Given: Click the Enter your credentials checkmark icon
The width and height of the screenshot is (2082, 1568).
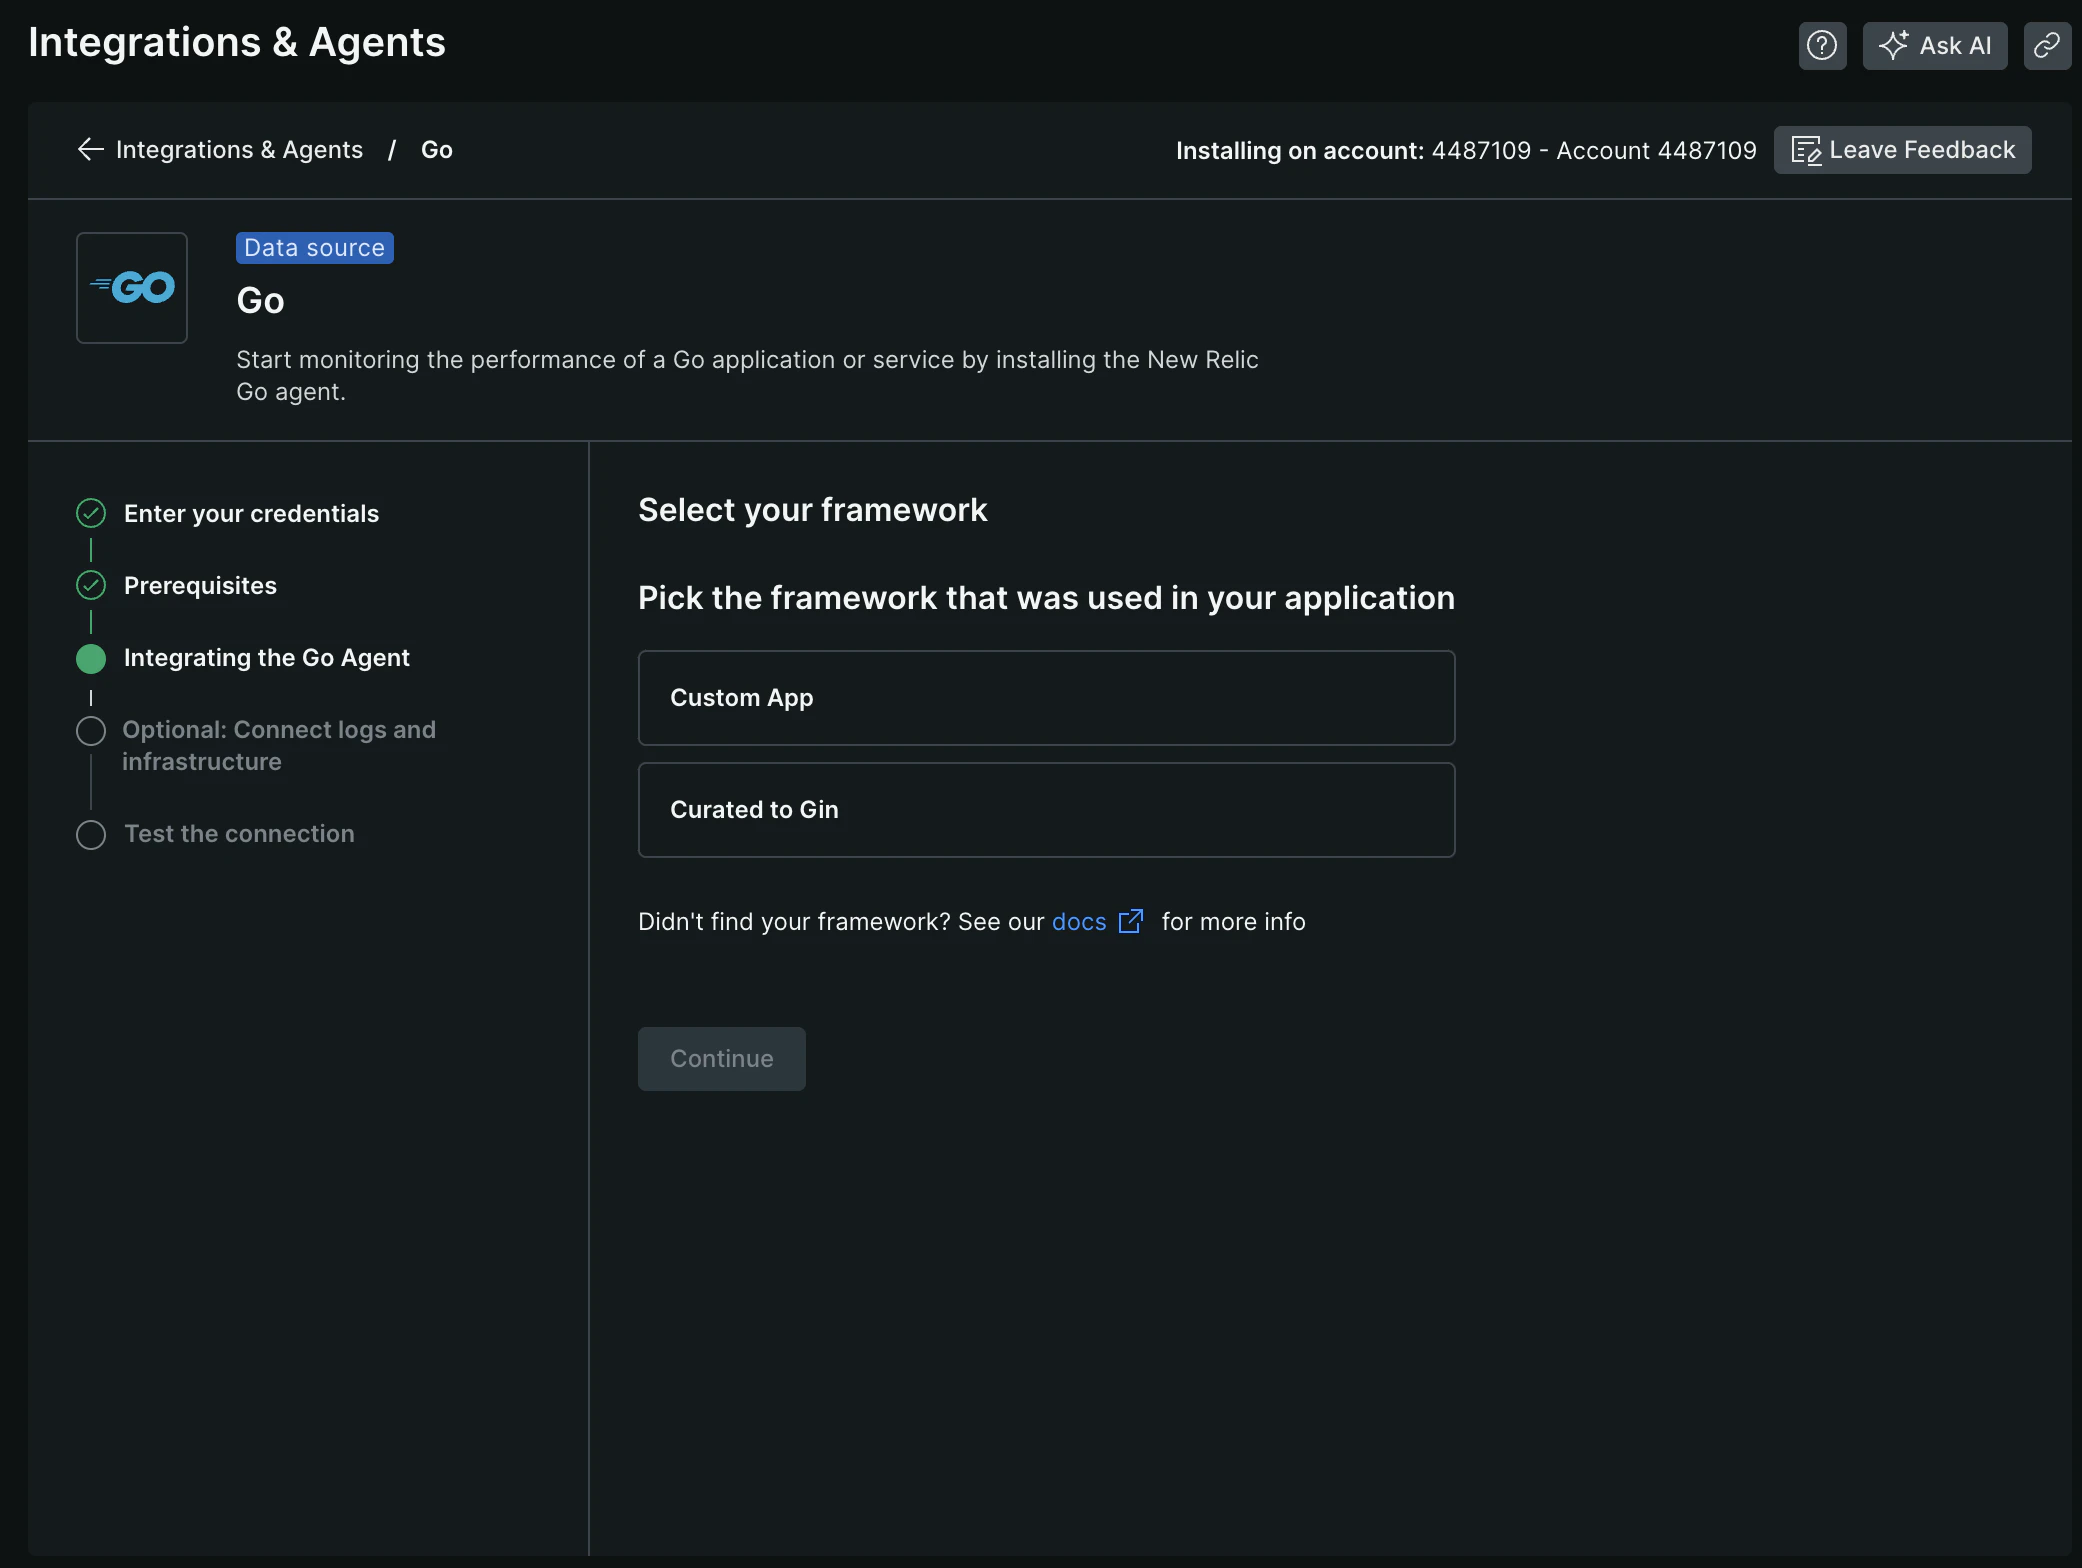Looking at the screenshot, I should (91, 514).
